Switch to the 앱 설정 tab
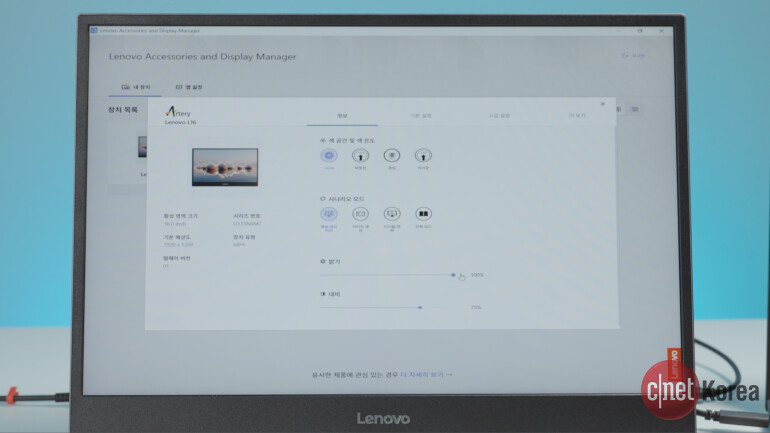 189,87
